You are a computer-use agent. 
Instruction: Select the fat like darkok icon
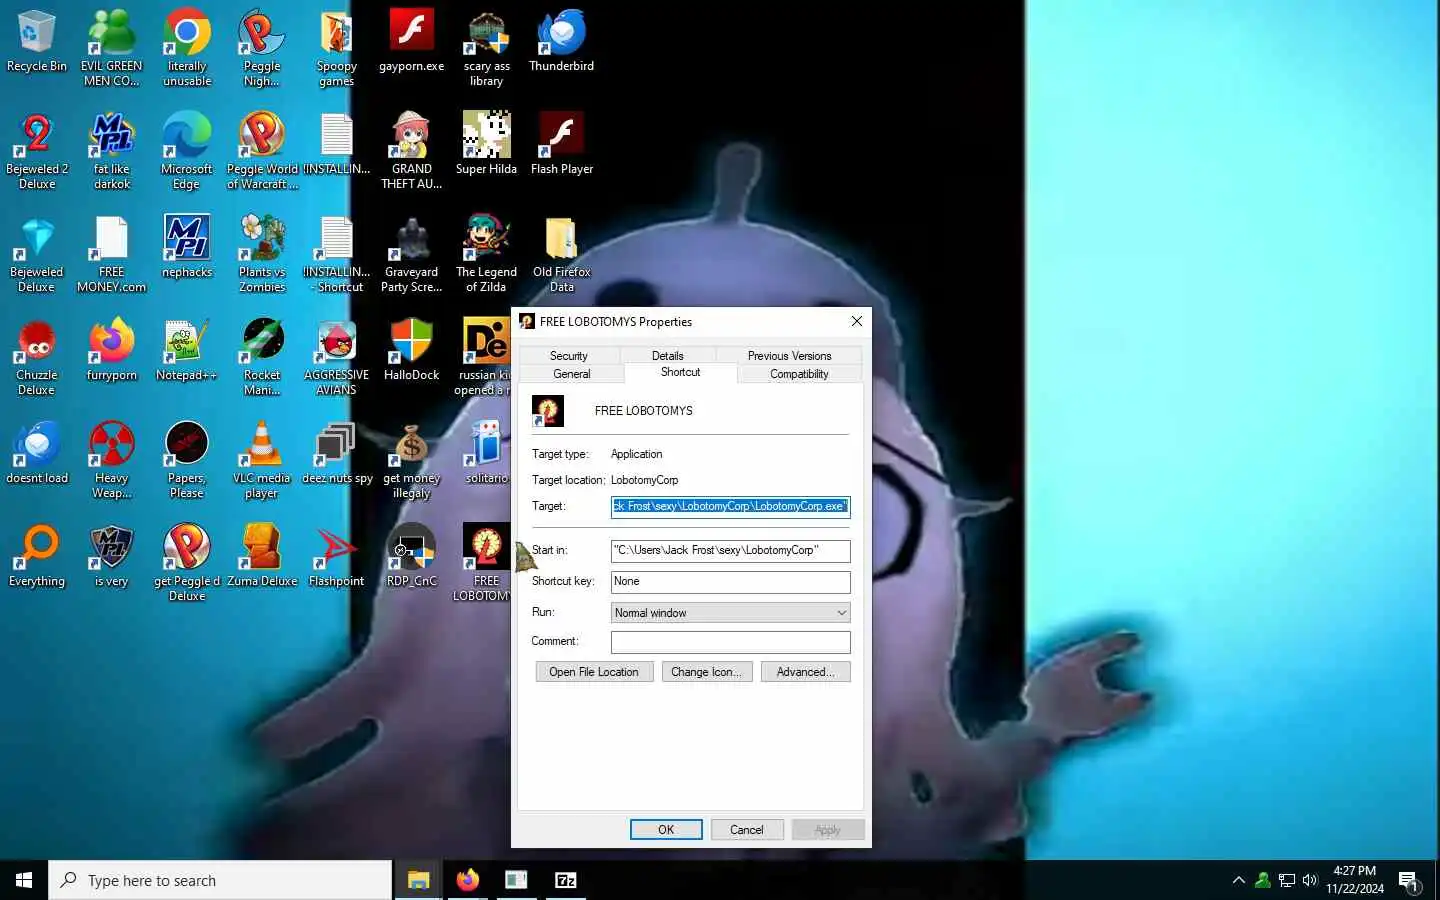pos(112,150)
